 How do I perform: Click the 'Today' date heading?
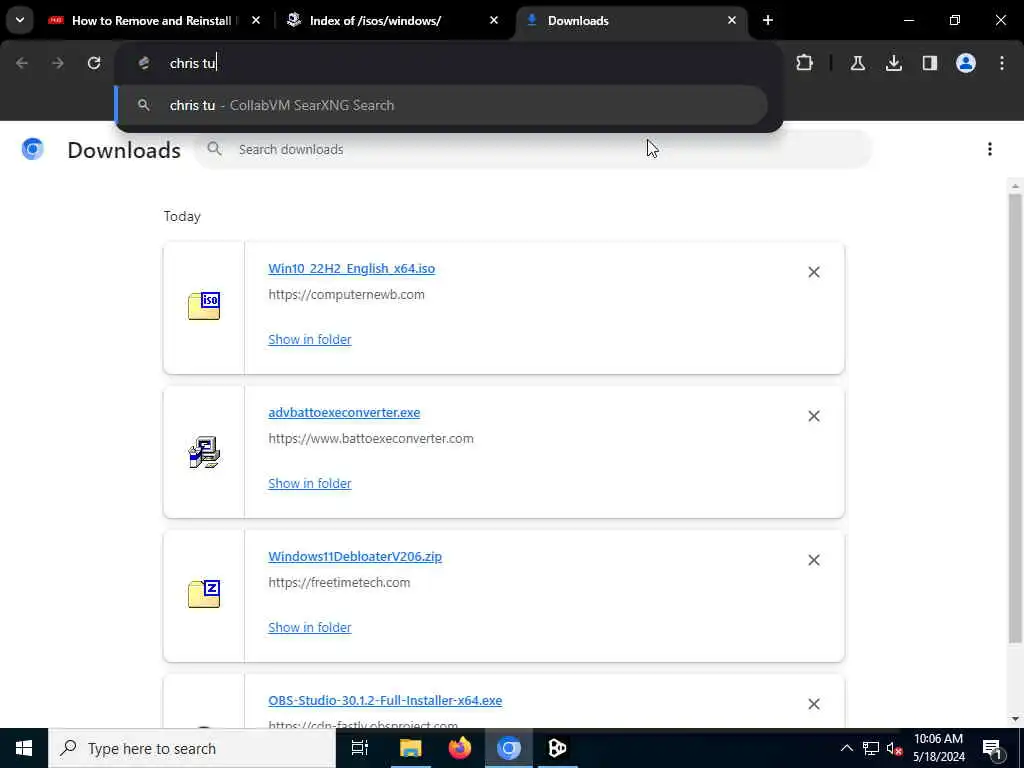click(x=182, y=216)
